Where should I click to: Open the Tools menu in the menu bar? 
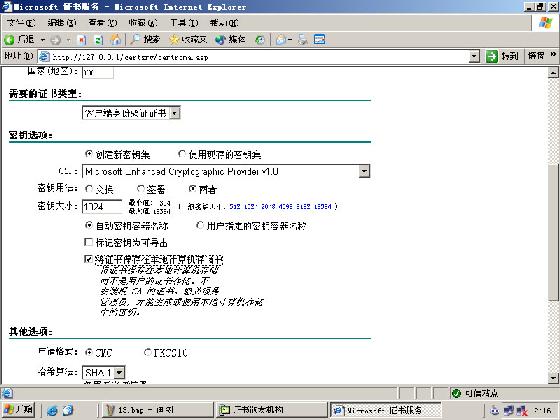pyautogui.click(x=184, y=23)
